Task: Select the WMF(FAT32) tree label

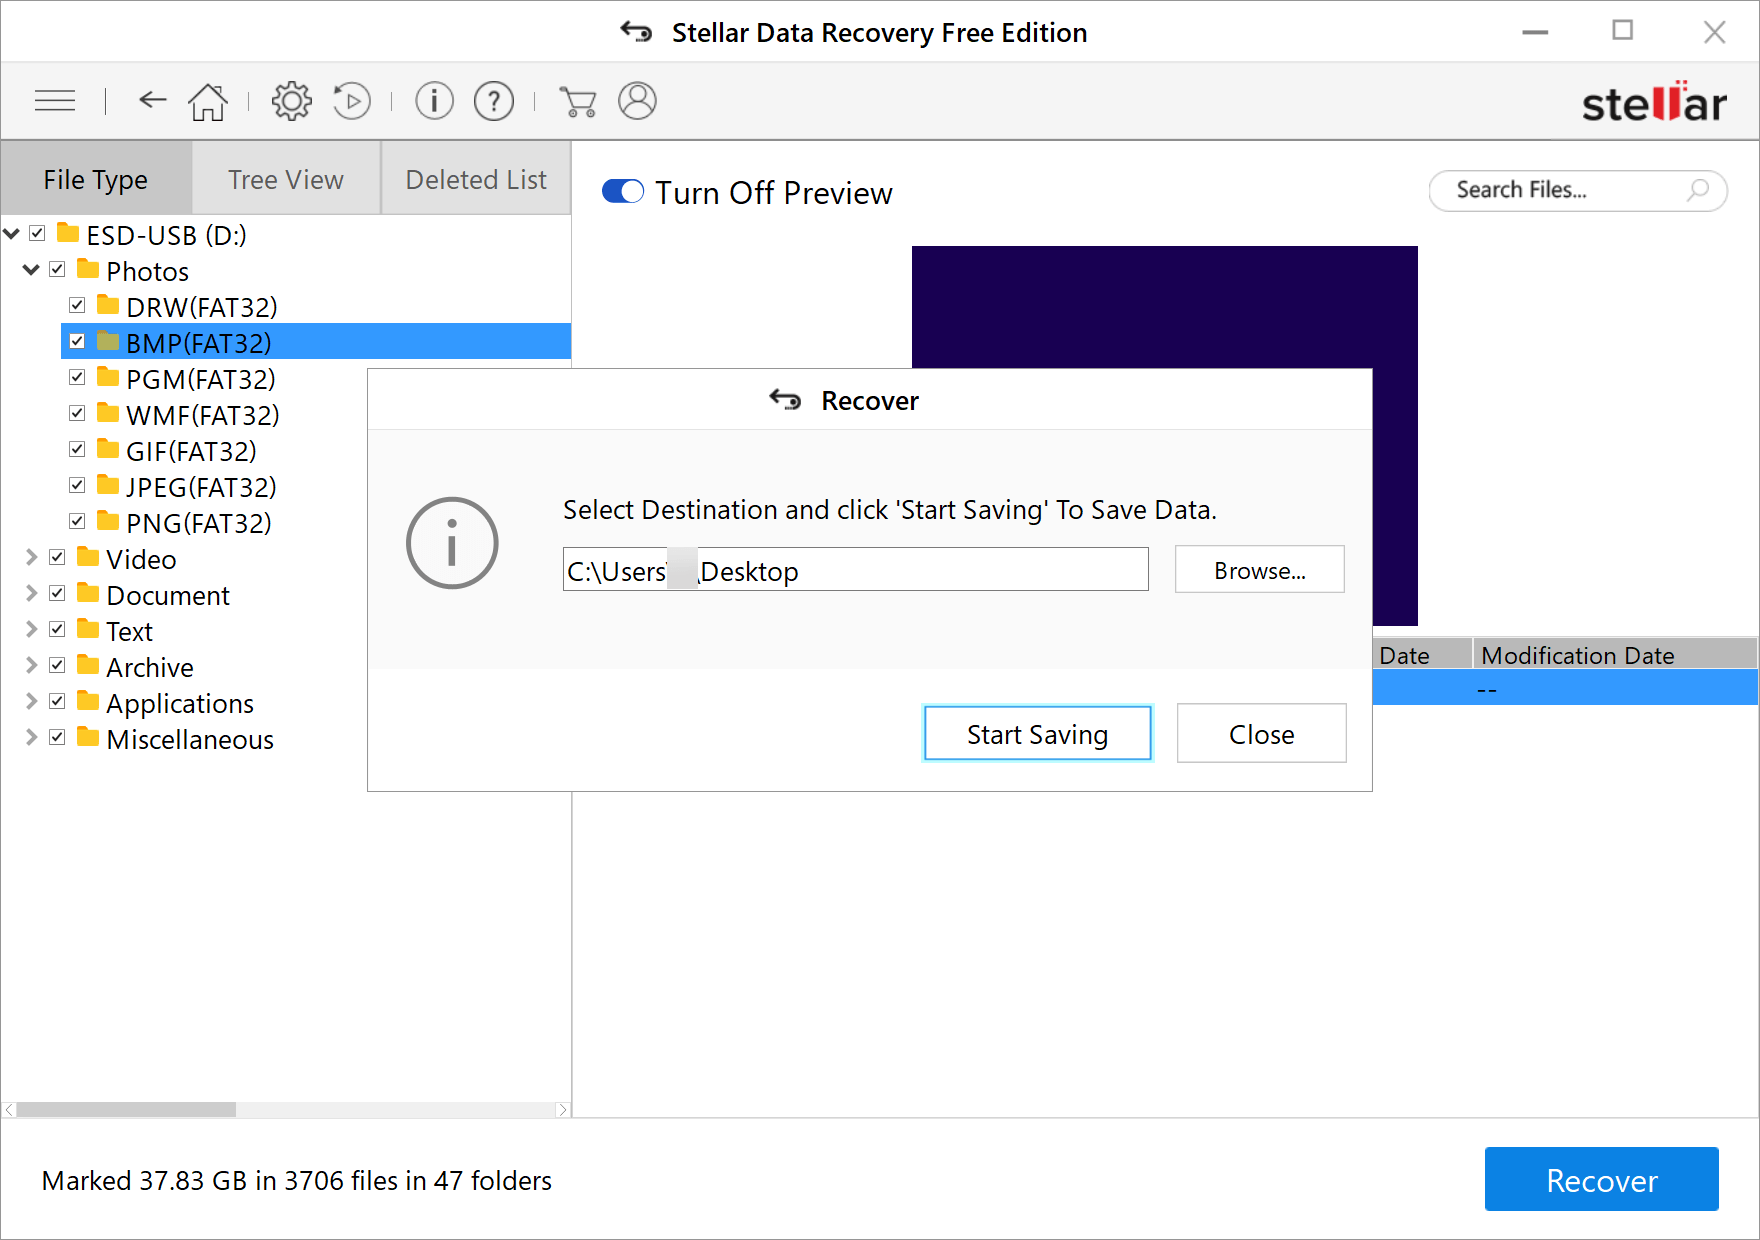Action: [202, 415]
